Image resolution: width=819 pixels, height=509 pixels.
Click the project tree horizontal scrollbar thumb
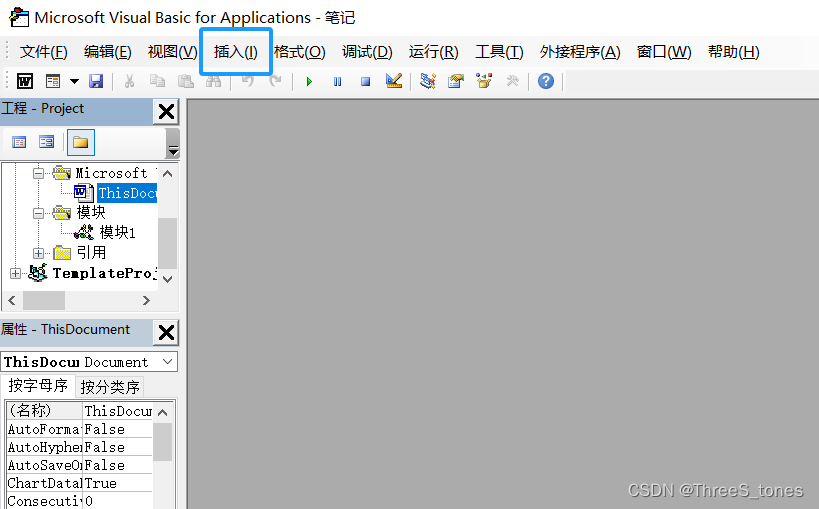coord(44,300)
